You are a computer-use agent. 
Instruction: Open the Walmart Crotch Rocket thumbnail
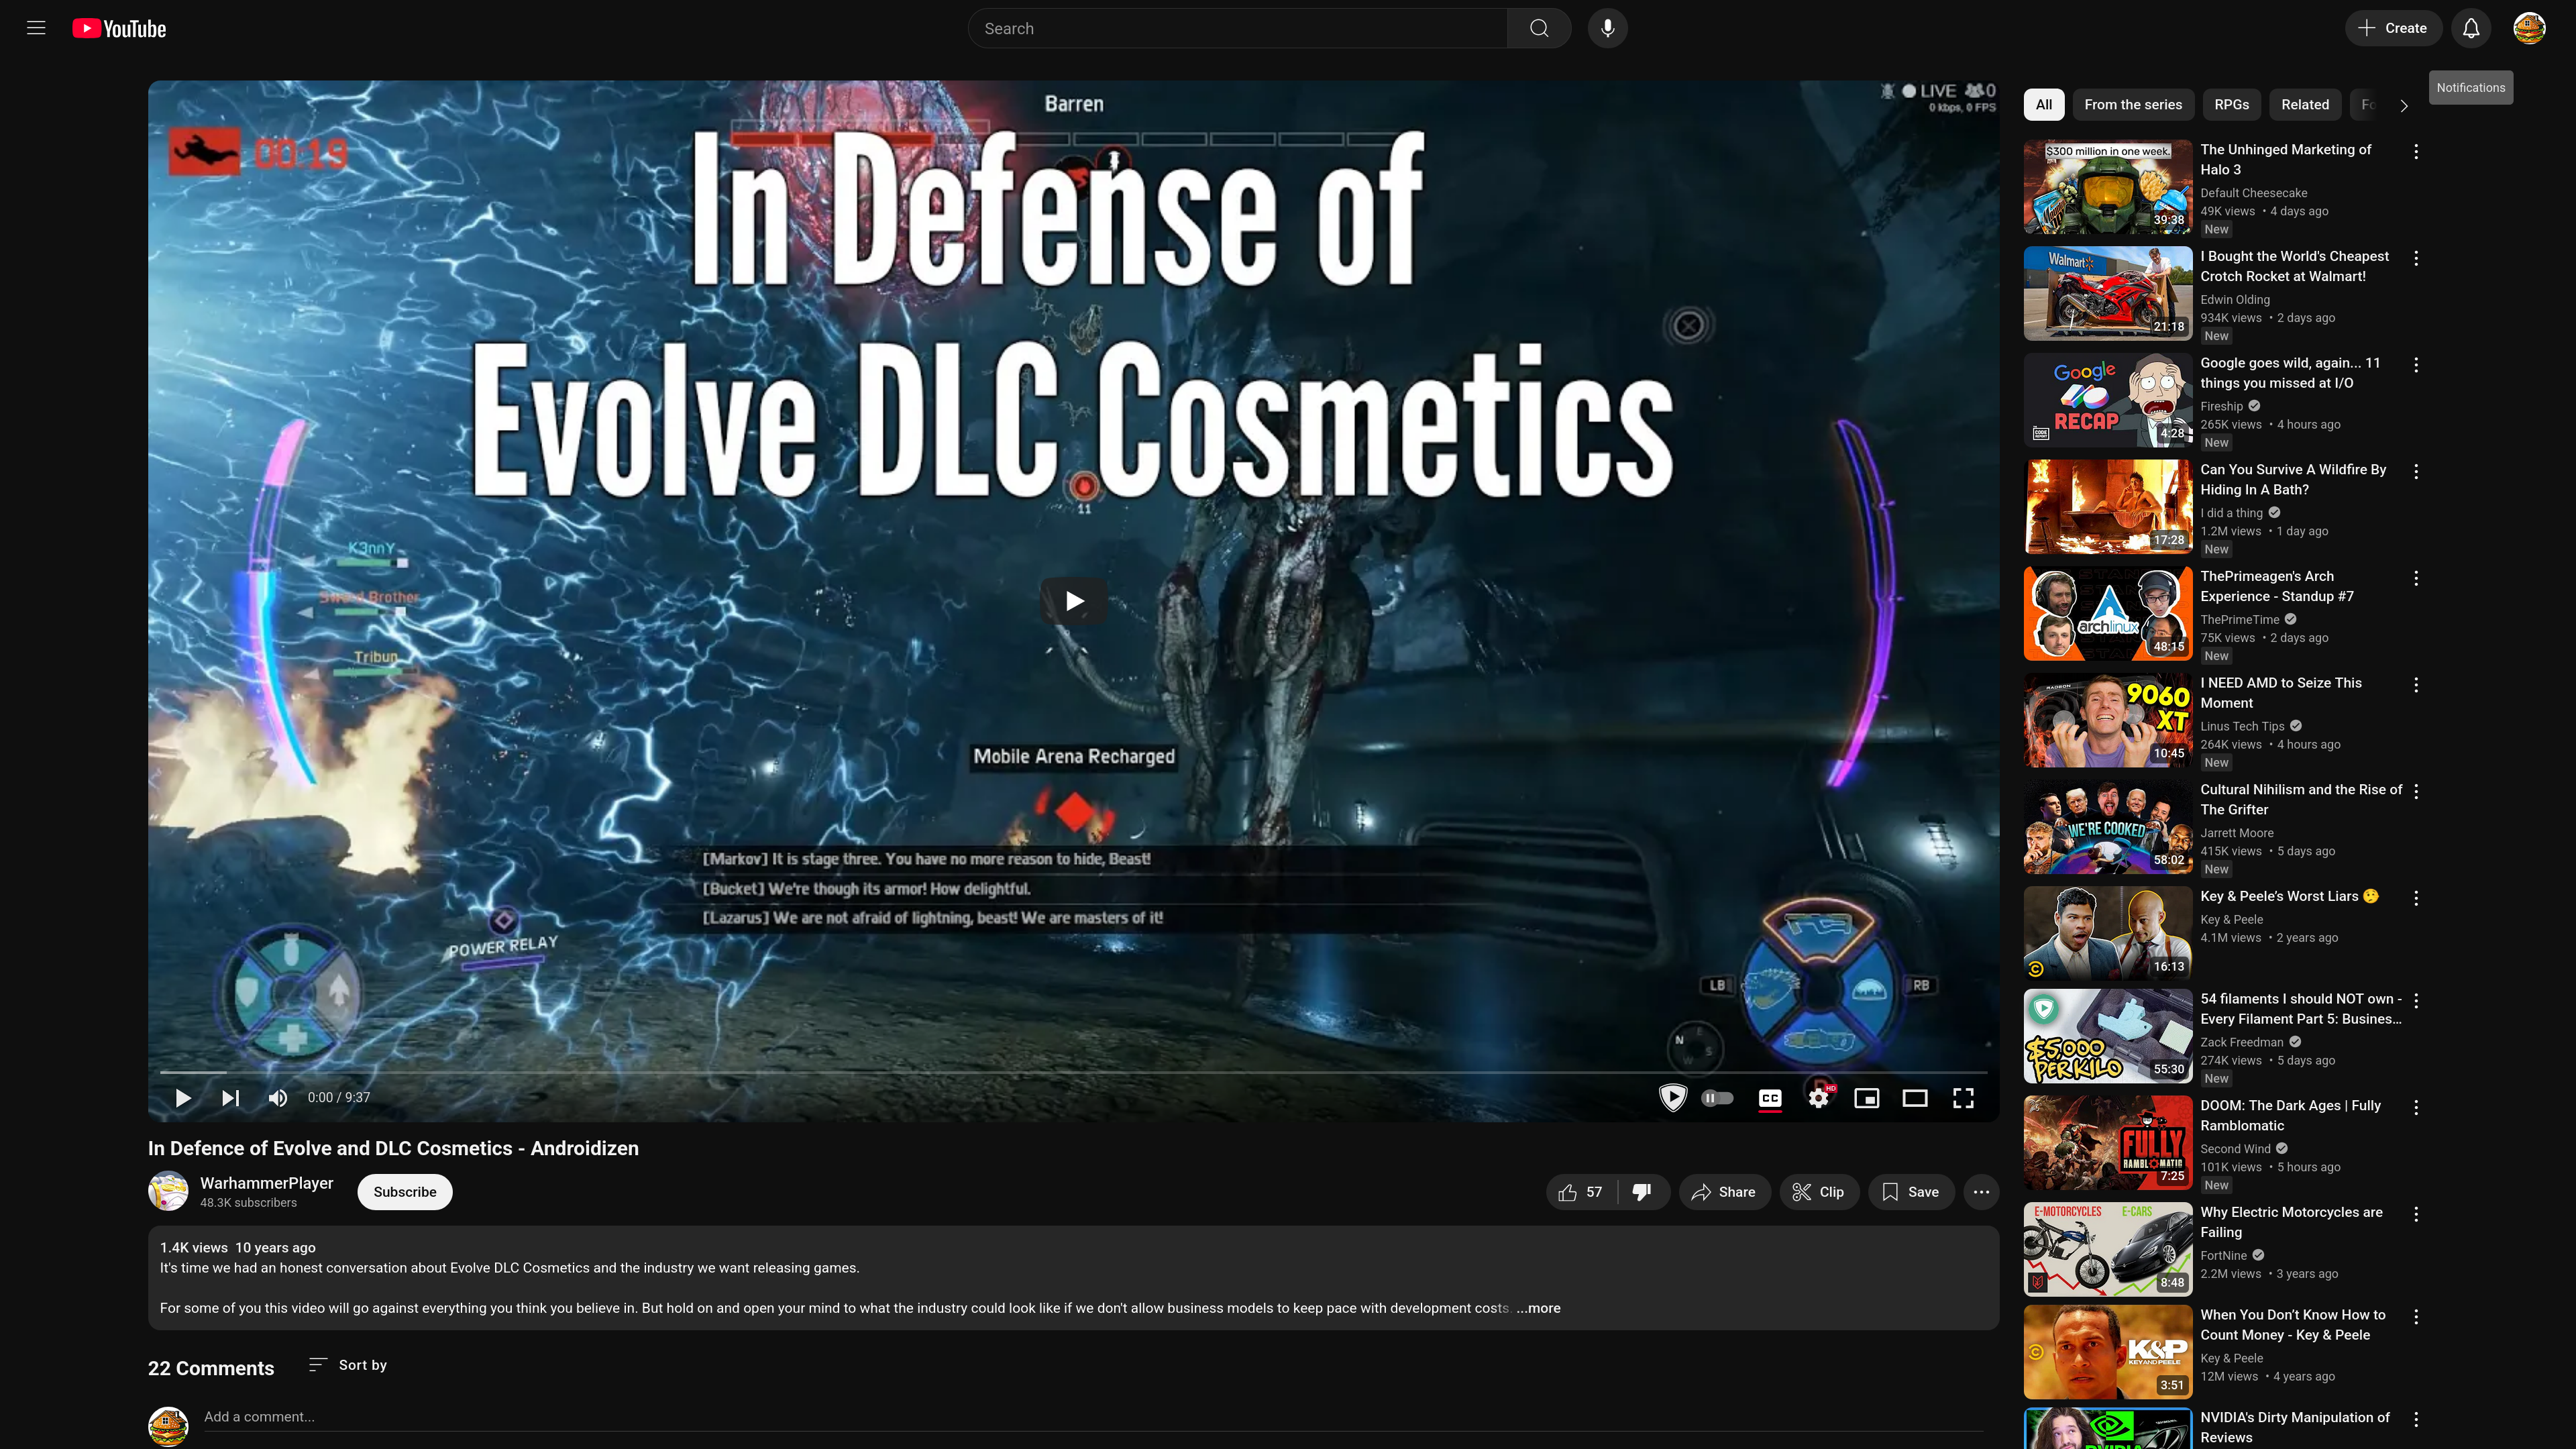(2108, 294)
